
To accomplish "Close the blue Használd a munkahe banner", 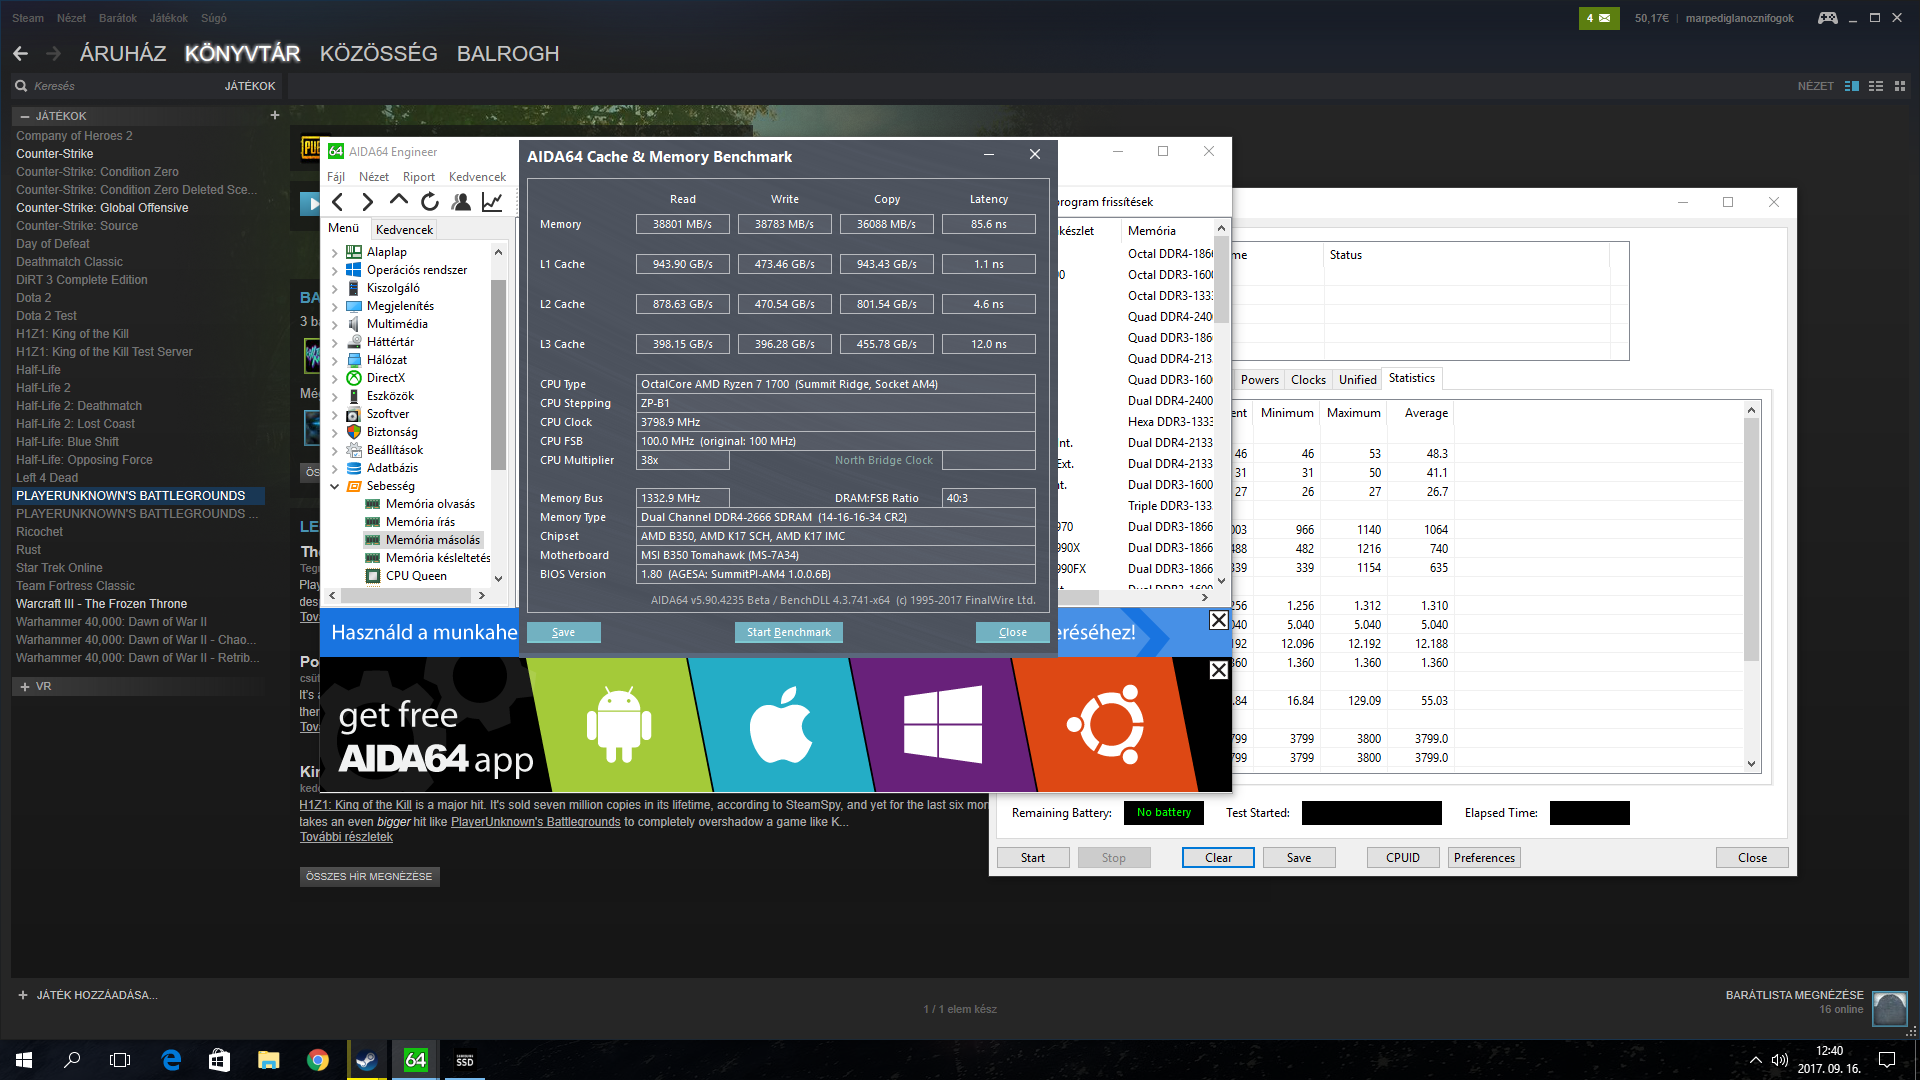I will [x=1218, y=620].
